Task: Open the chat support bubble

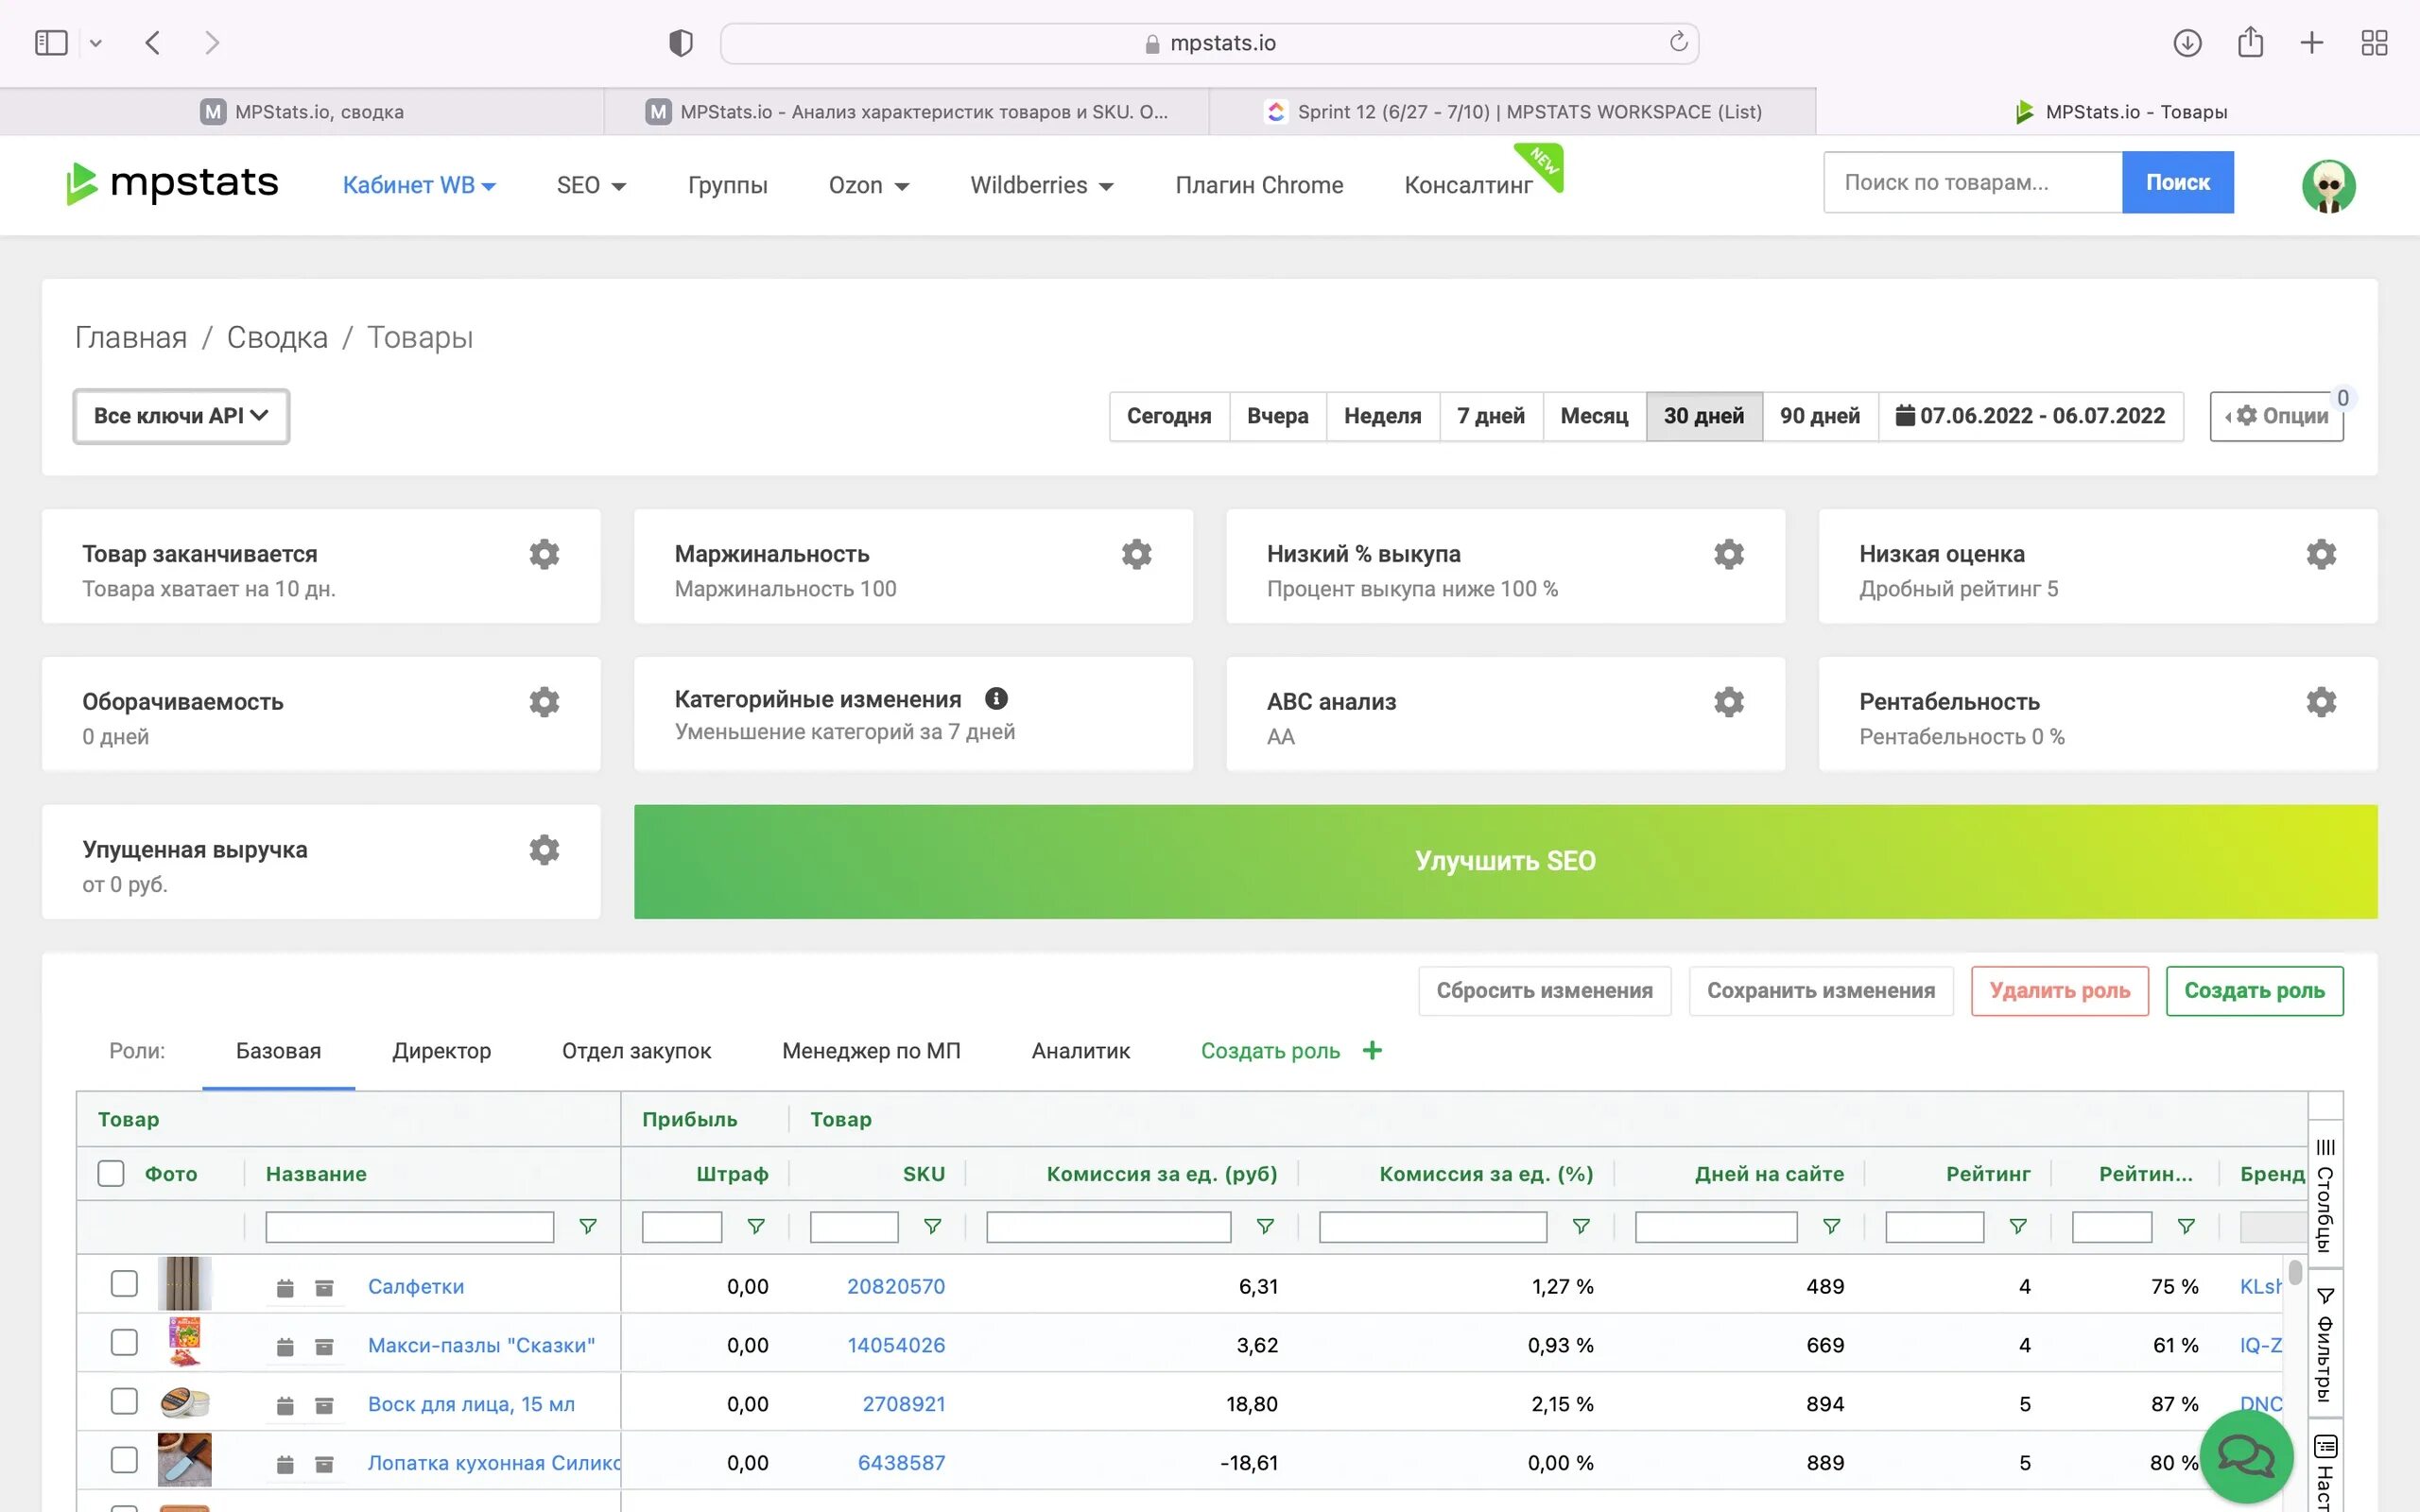Action: (x=2246, y=1456)
